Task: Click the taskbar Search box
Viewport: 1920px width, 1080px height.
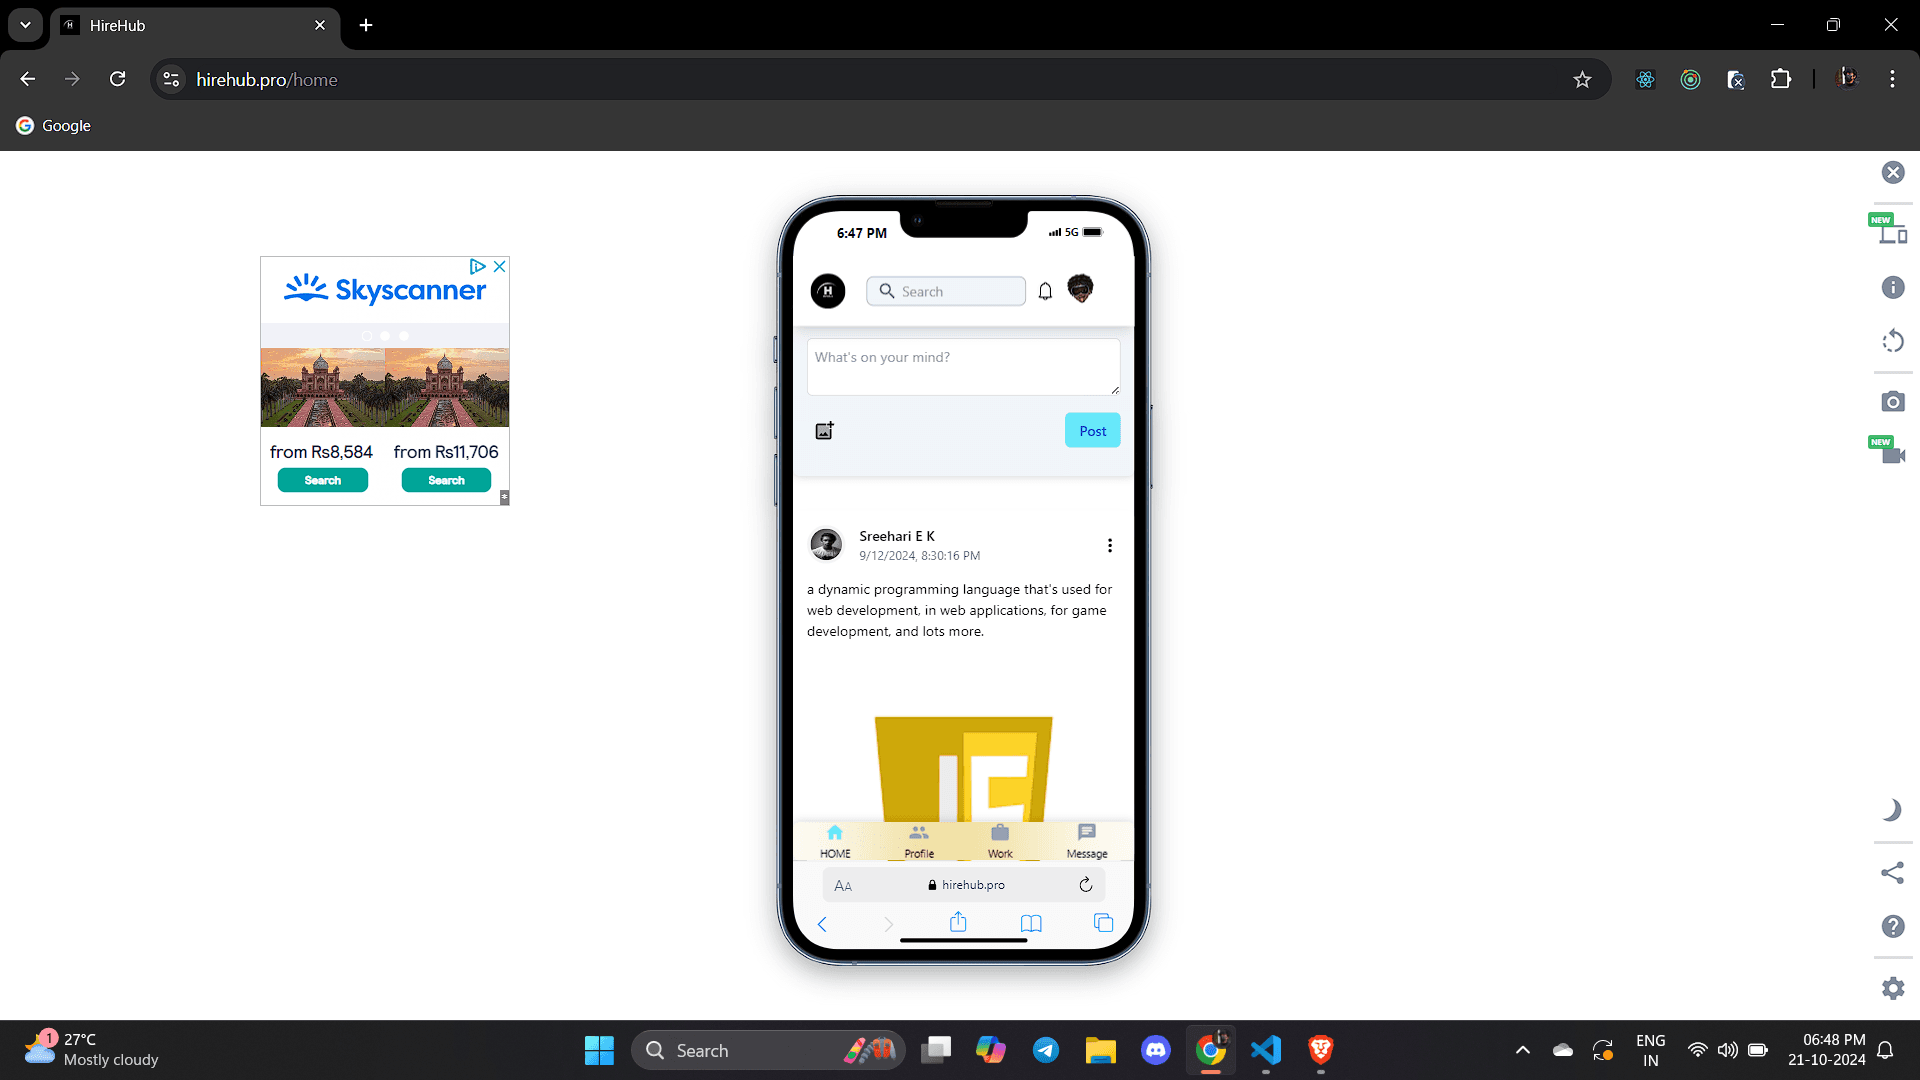Action: [768, 1050]
